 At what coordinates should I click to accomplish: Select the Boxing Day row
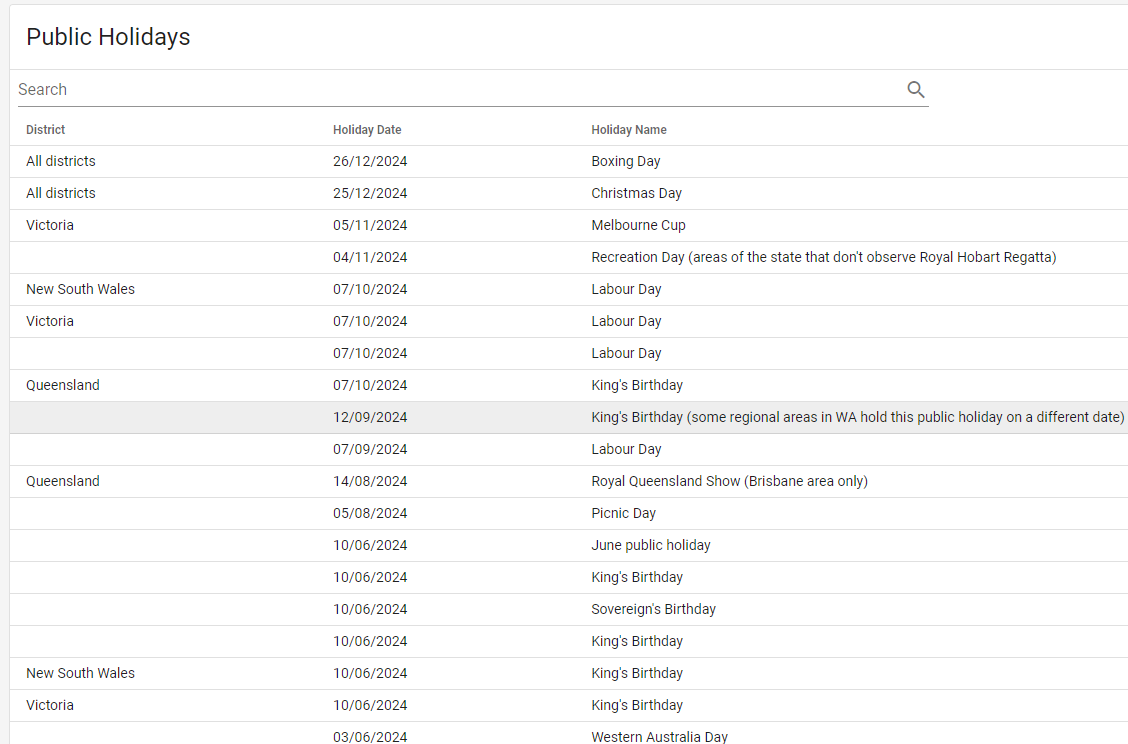coord(626,162)
